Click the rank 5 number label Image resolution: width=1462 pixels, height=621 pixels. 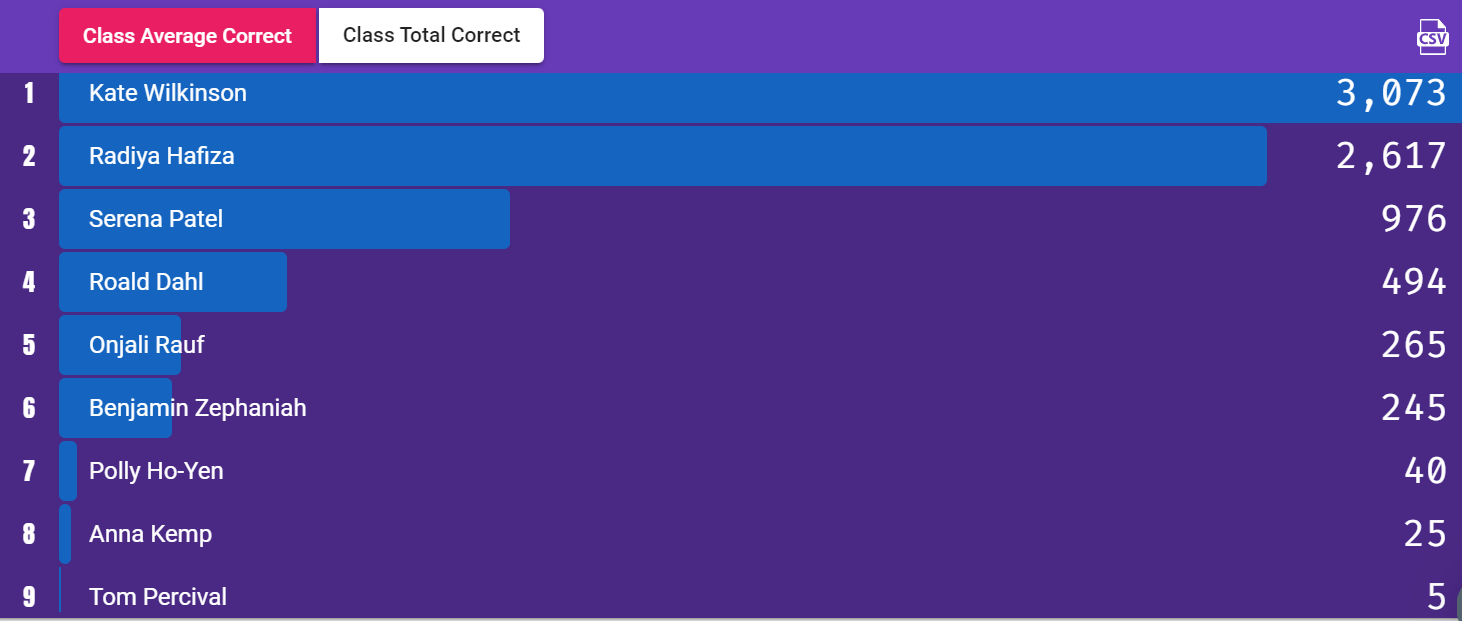(x=29, y=345)
